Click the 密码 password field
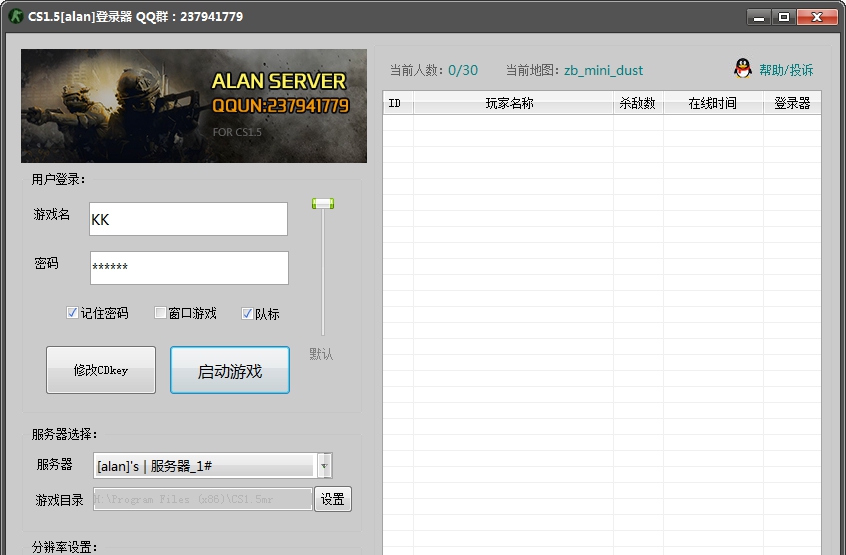This screenshot has height=555, width=846. pyautogui.click(x=189, y=268)
